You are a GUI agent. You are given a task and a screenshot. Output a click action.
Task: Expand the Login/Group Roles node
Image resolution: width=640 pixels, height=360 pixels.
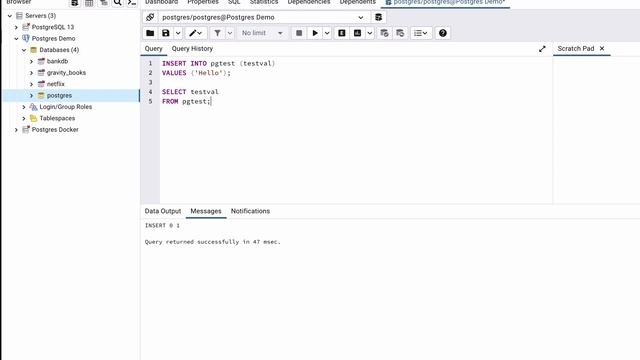coord(24,107)
